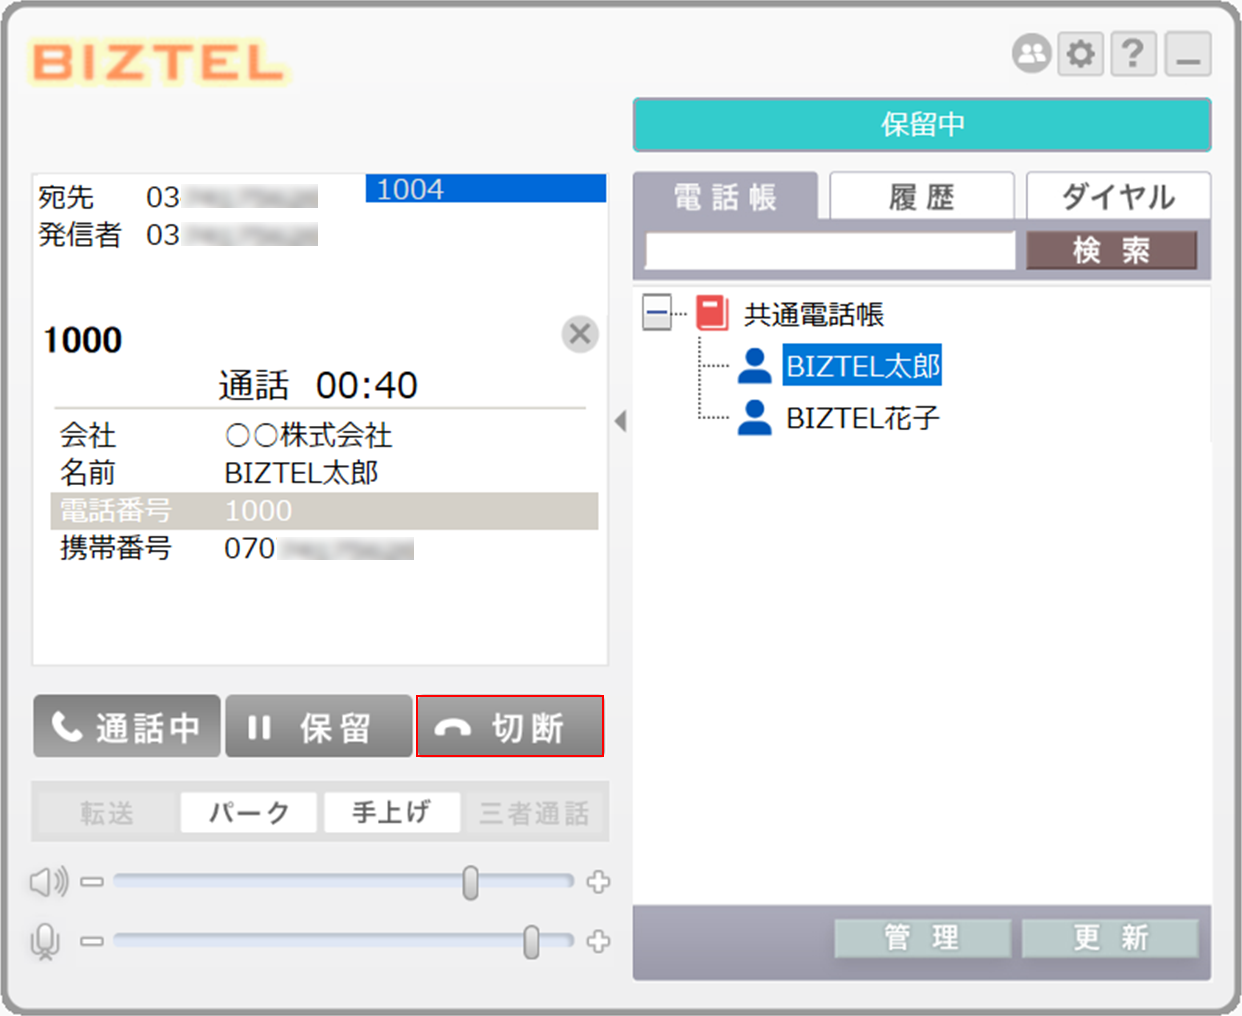Open the agent group users icon
The image size is (1242, 1016).
1031,54
